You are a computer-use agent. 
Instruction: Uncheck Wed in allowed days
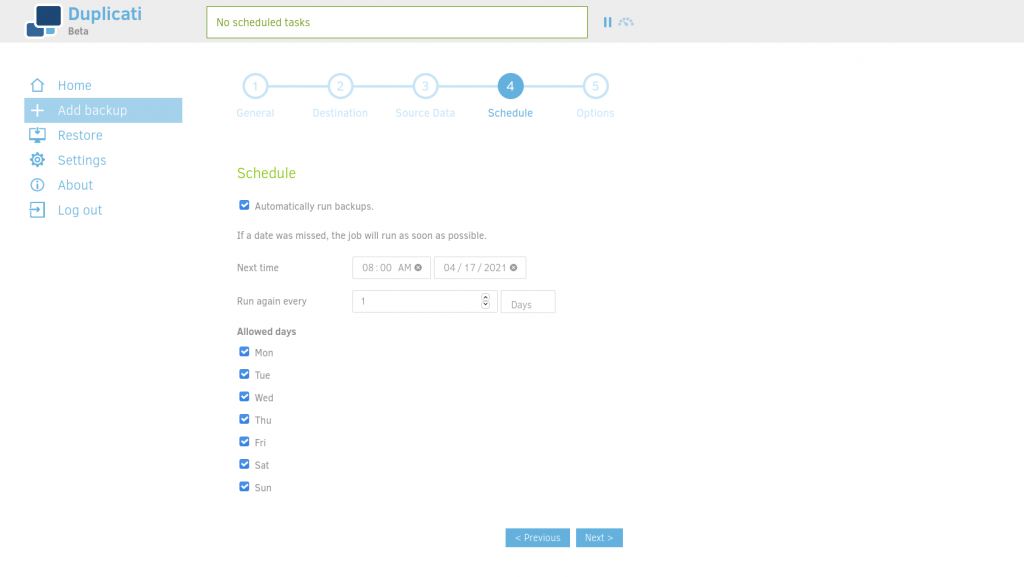click(x=244, y=397)
